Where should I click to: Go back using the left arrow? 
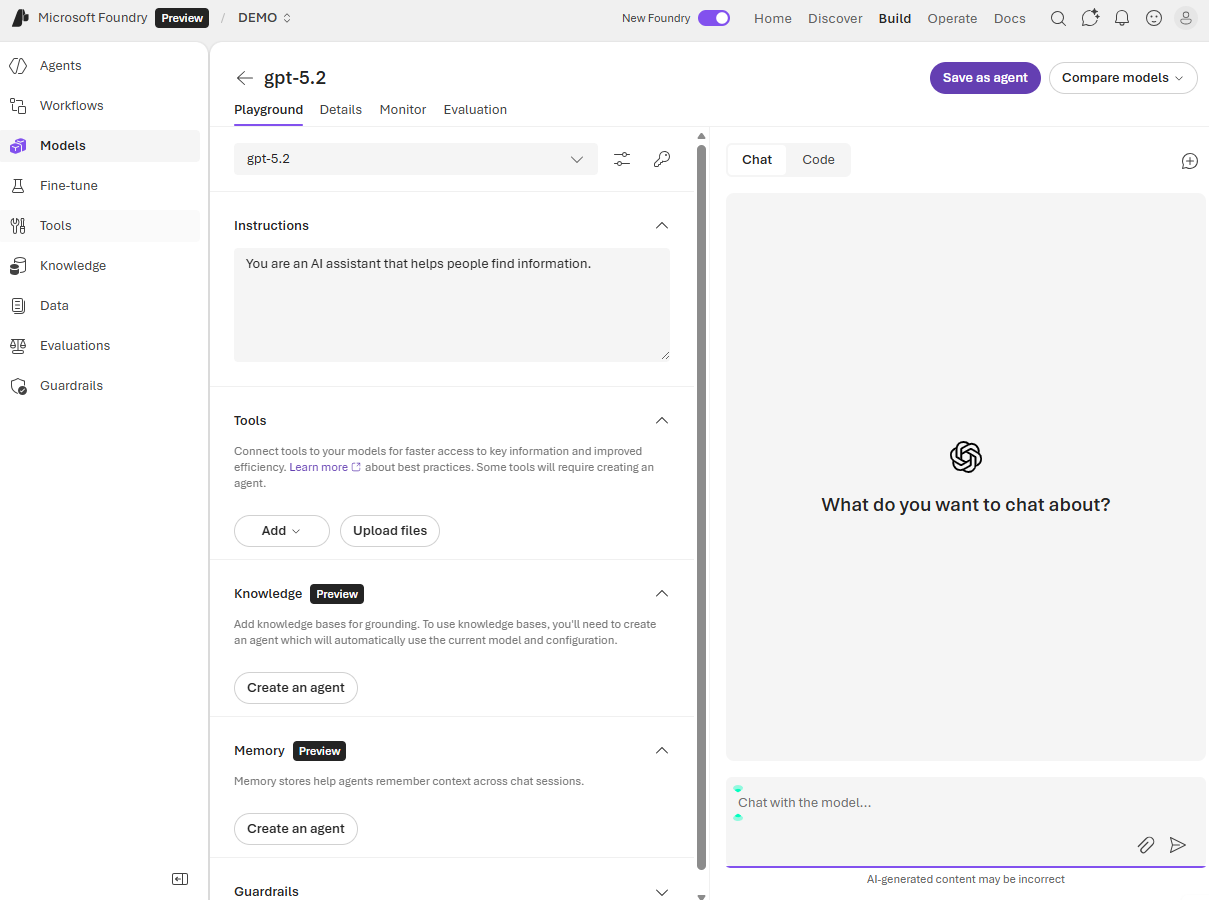[245, 78]
